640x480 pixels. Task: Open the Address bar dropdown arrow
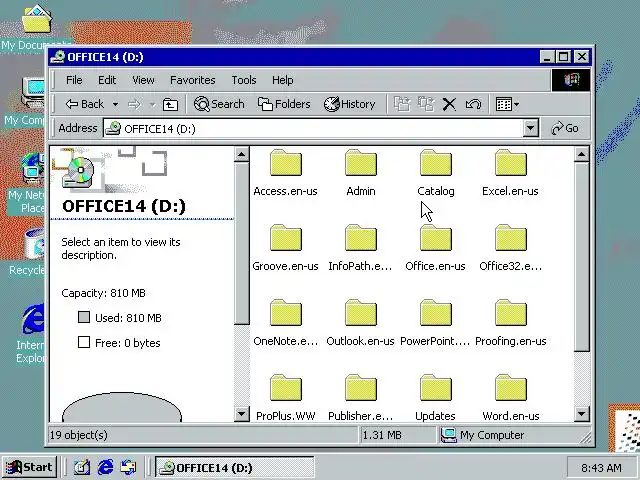pyautogui.click(x=530, y=129)
